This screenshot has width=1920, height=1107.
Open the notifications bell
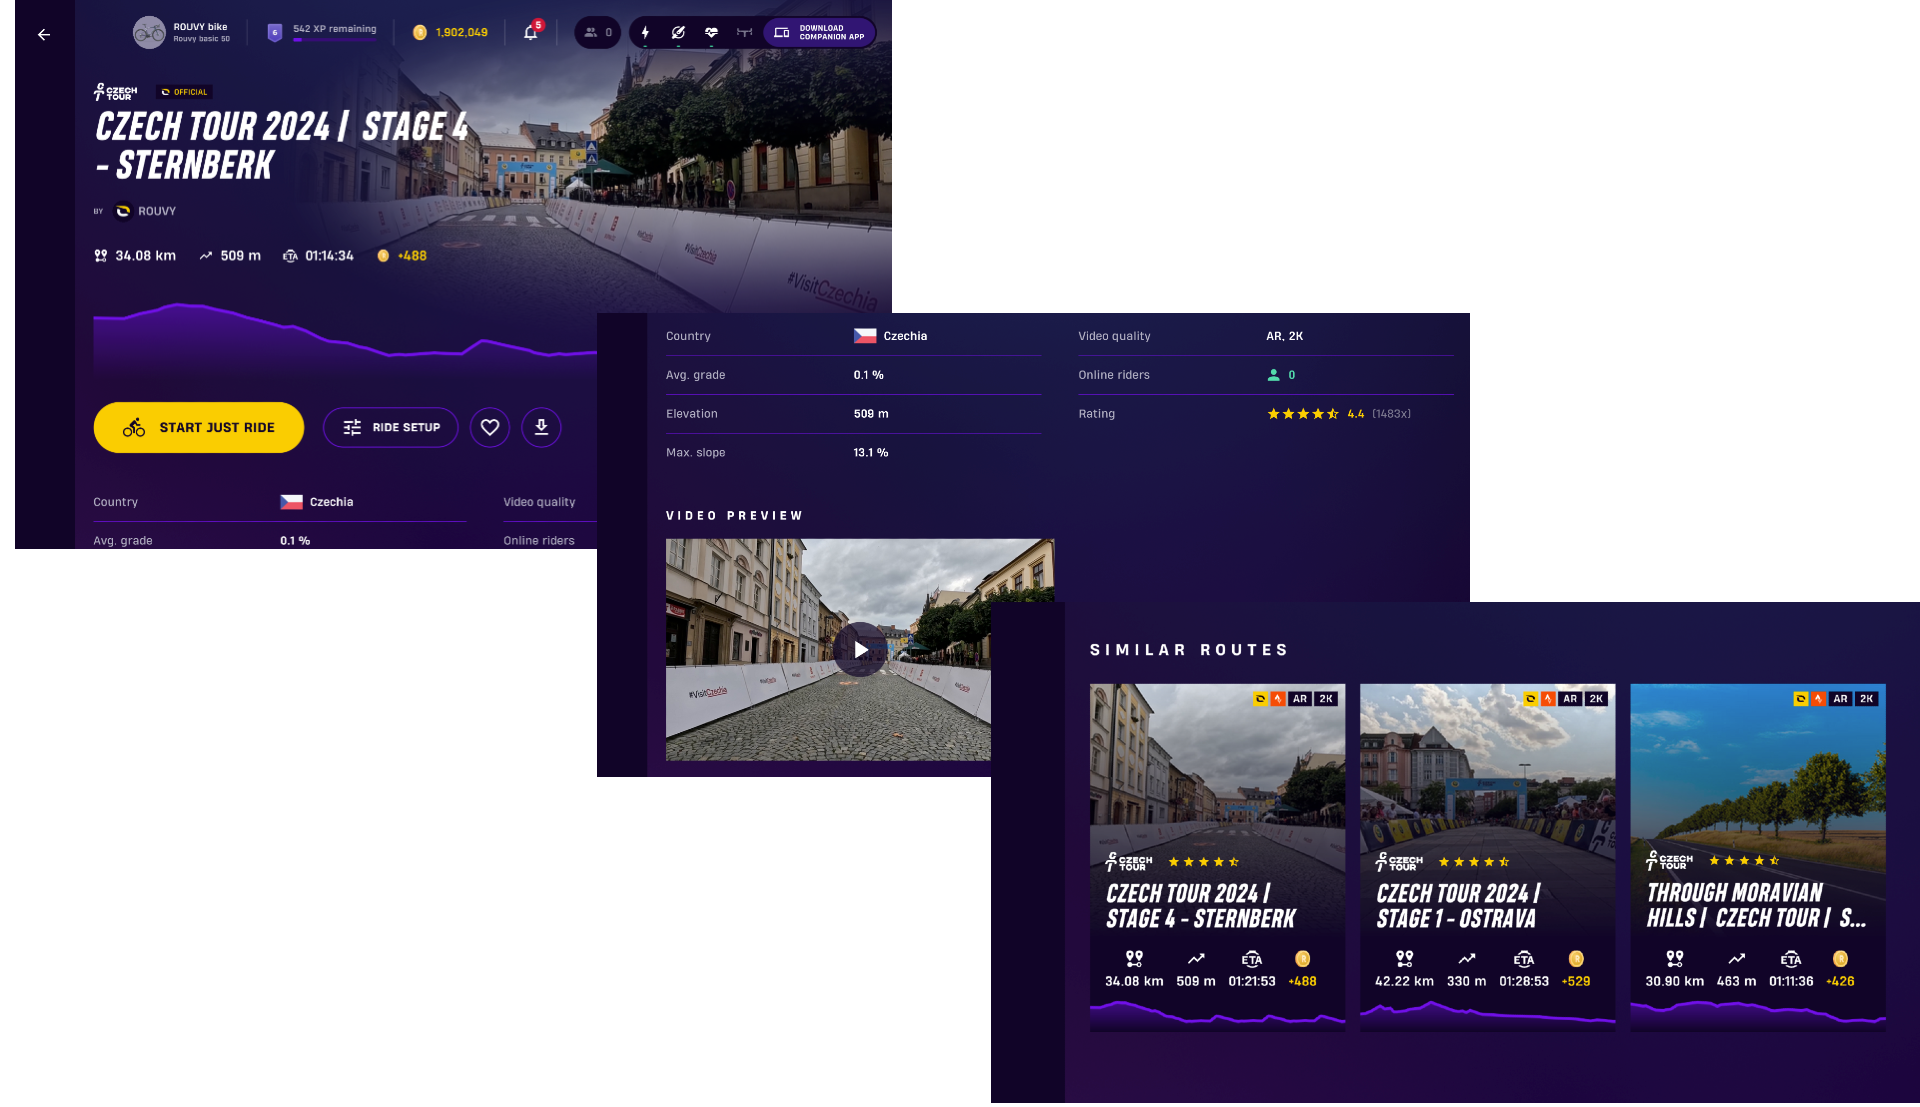point(531,32)
